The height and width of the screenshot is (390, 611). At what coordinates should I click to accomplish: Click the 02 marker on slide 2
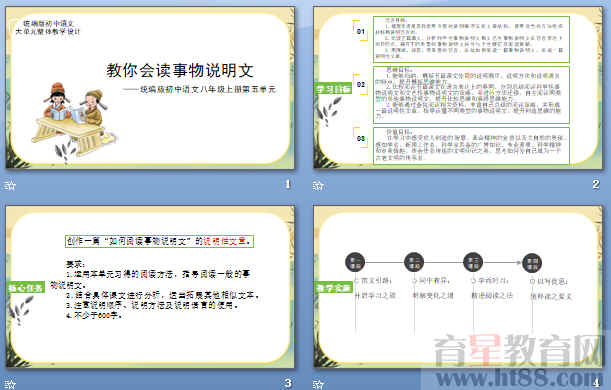click(361, 85)
